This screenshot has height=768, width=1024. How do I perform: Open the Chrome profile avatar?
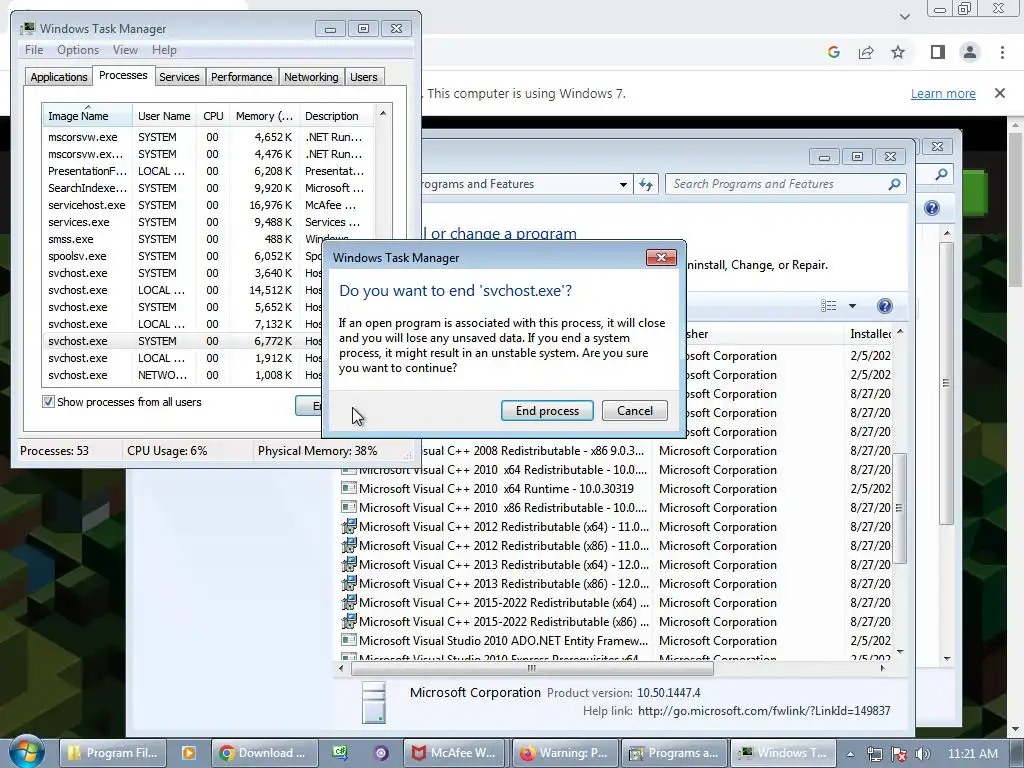(970, 52)
